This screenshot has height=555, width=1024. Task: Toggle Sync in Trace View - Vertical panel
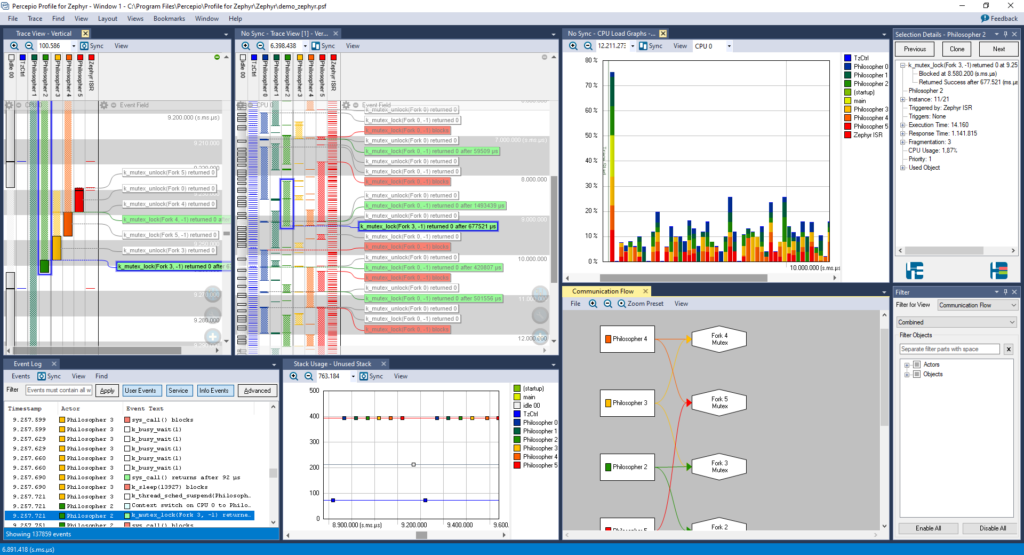pyautogui.click(x=91, y=46)
